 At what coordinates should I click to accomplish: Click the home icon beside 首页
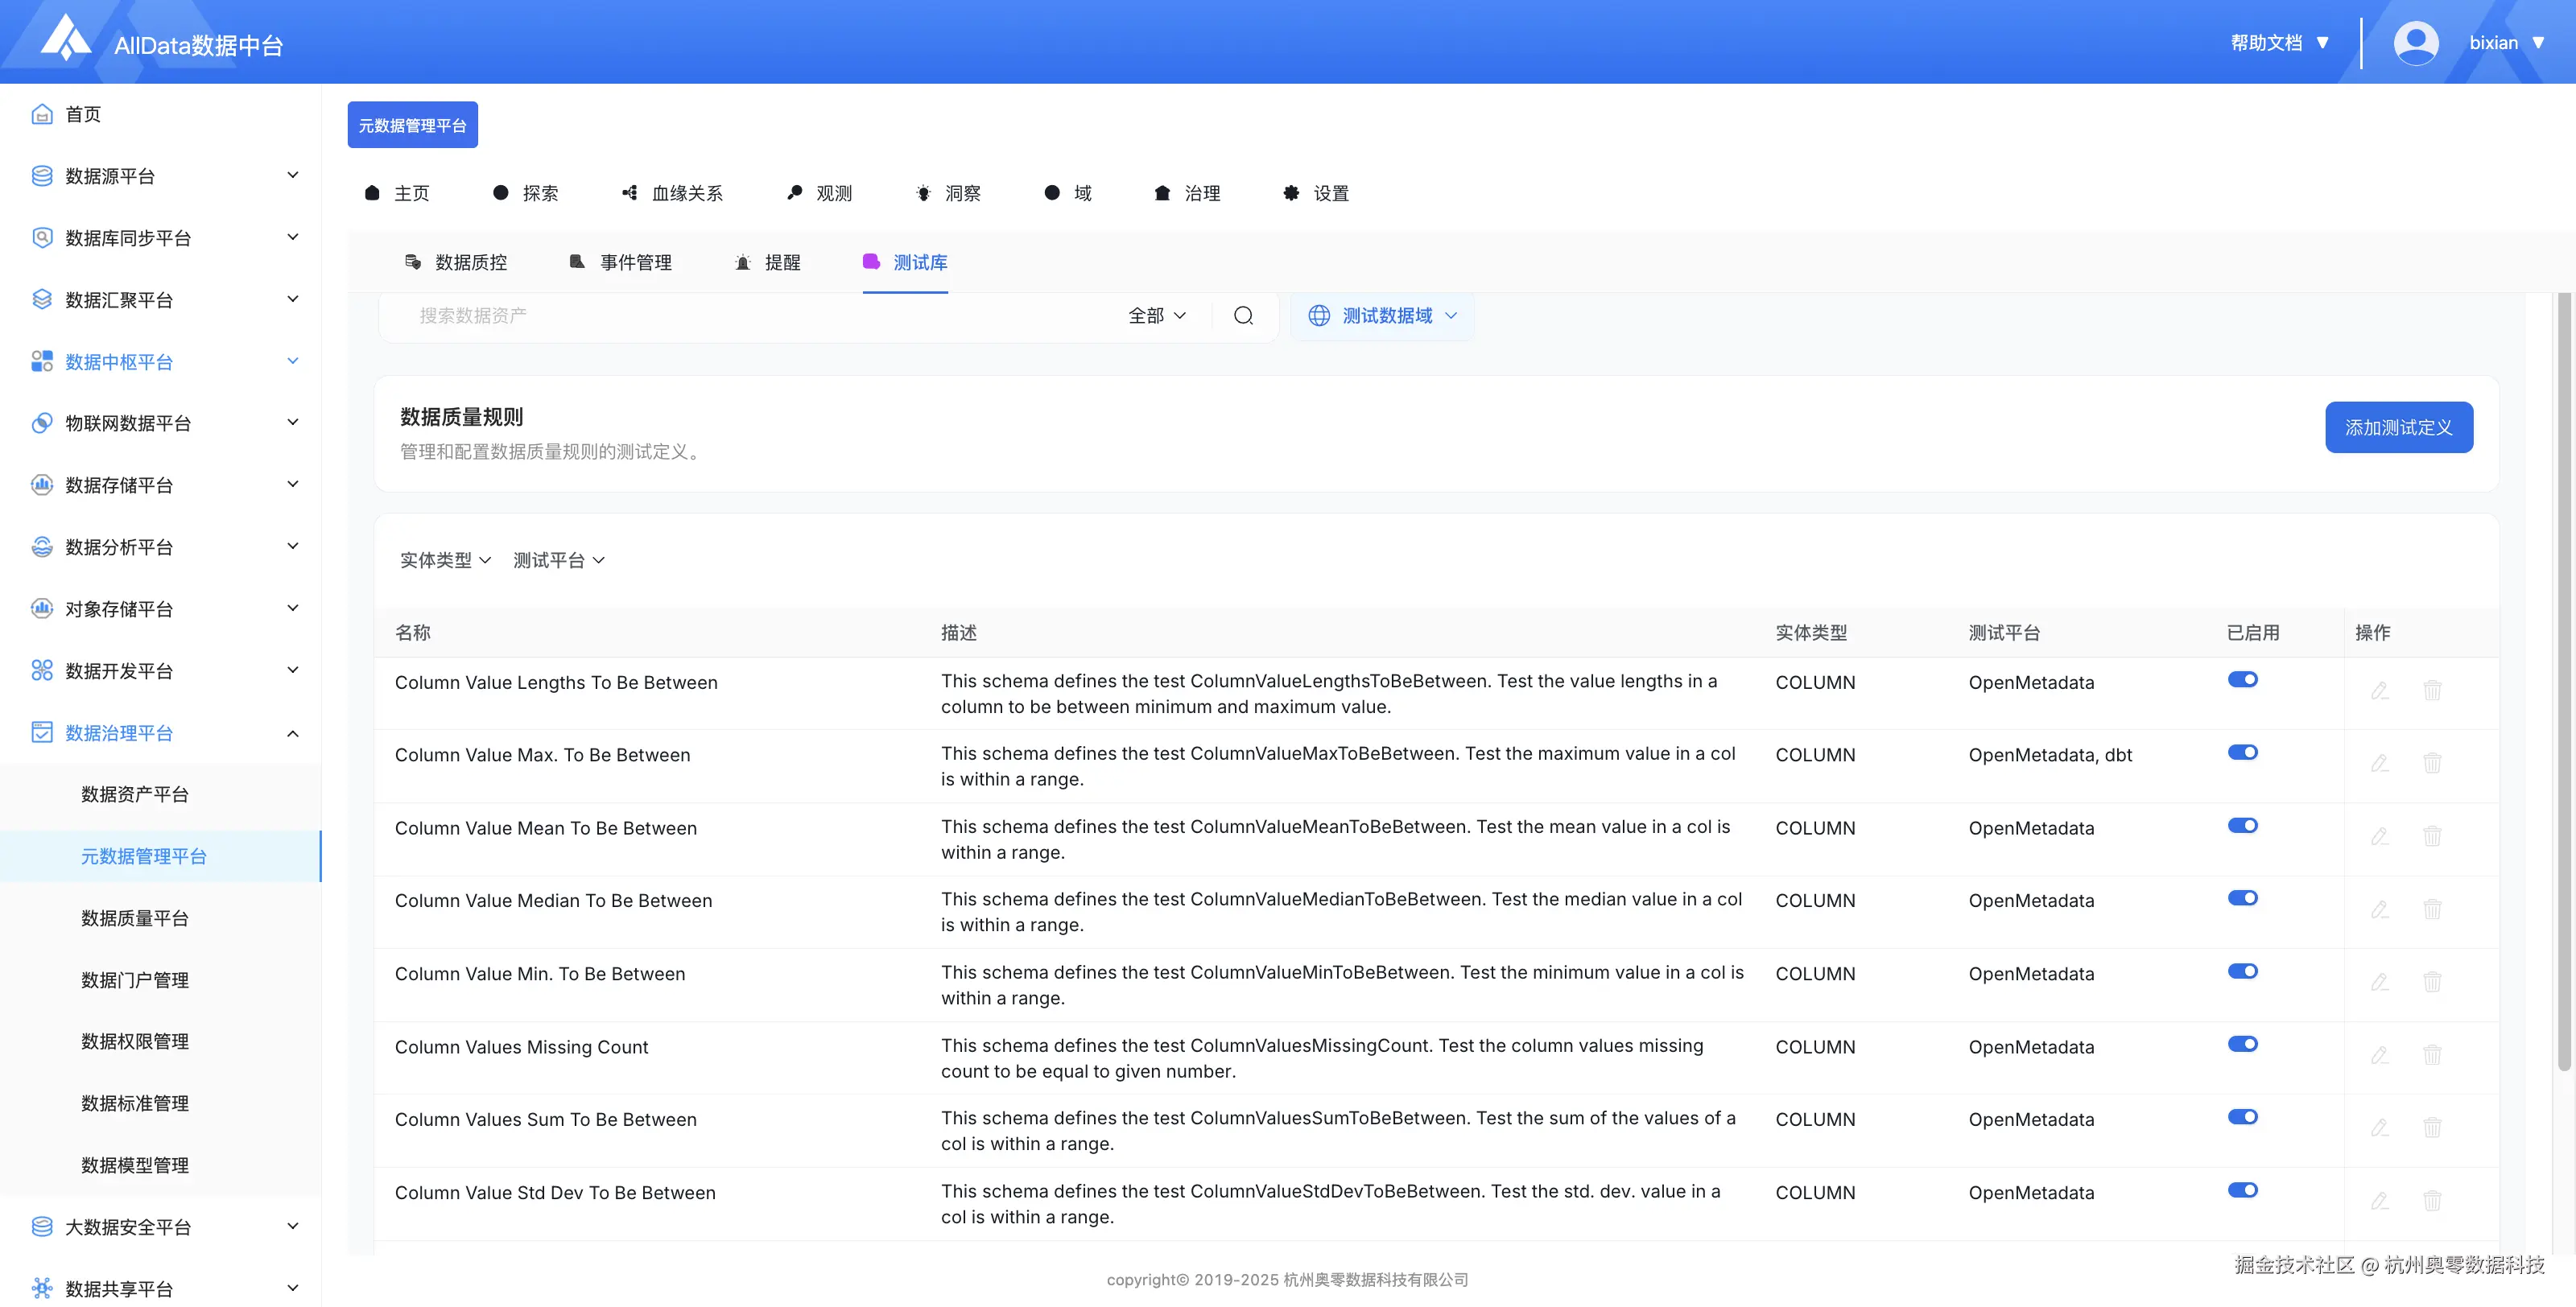[x=41, y=114]
